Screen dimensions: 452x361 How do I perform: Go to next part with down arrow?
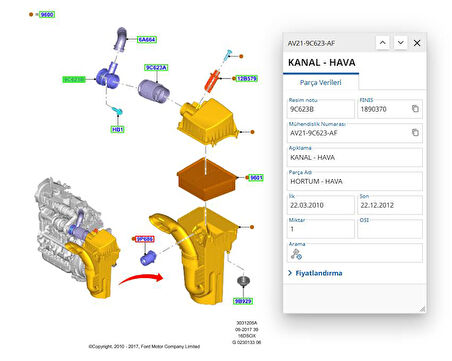tap(401, 43)
